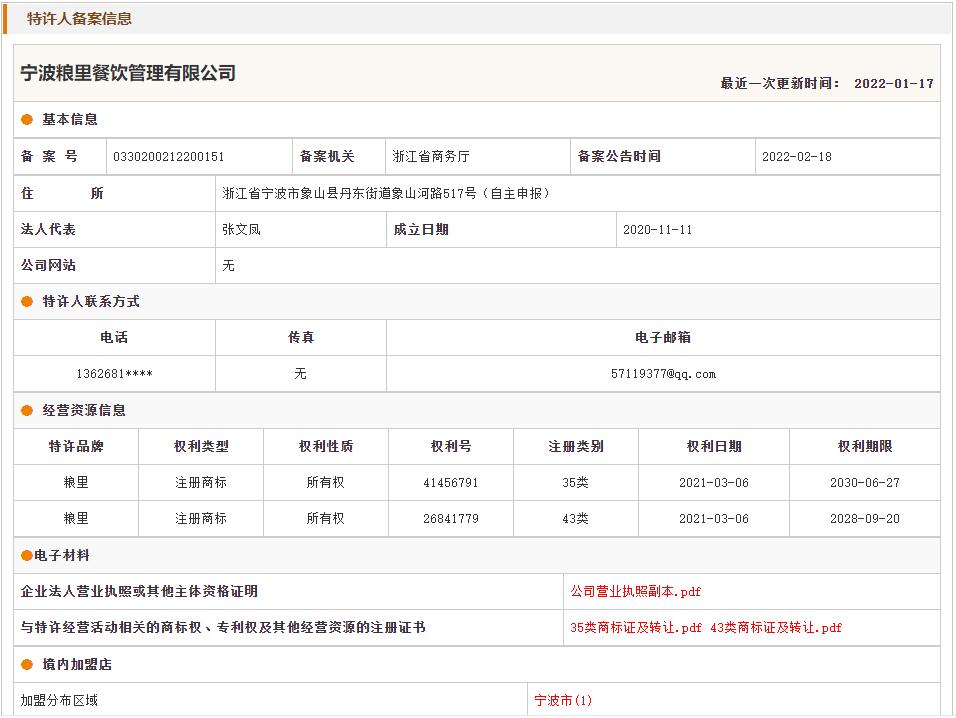Open the 宁波市(1) franchise region link
956x718 pixels.
tap(563, 700)
